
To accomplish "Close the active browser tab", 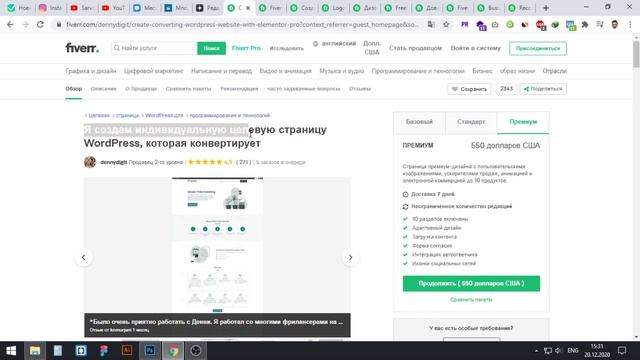I will pyautogui.click(x=248, y=8).
